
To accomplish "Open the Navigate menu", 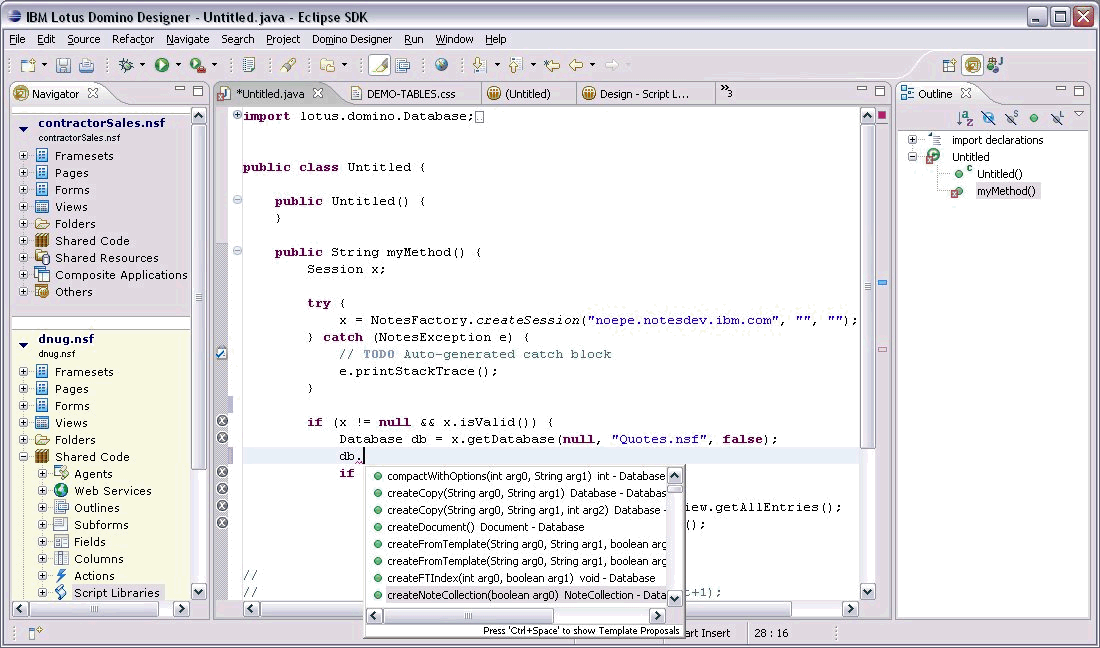I will (187, 39).
